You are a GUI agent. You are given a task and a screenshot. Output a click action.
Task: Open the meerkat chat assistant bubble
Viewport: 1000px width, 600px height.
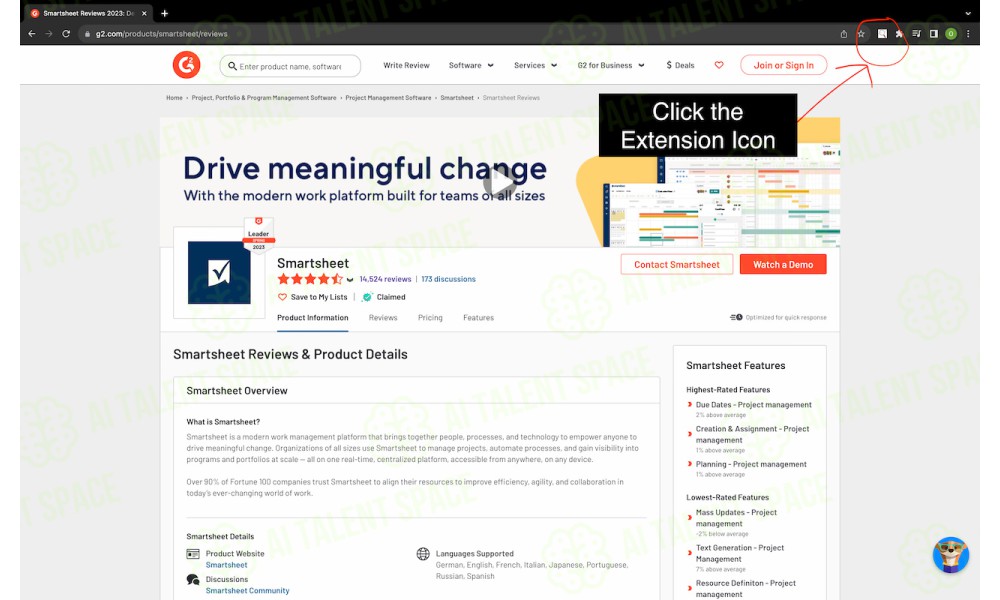click(950, 555)
